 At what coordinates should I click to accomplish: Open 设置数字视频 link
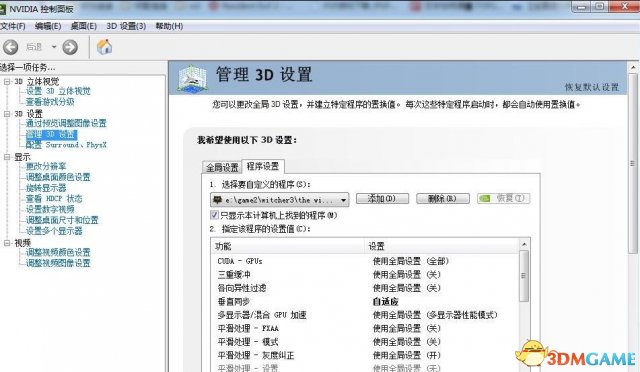click(x=50, y=209)
